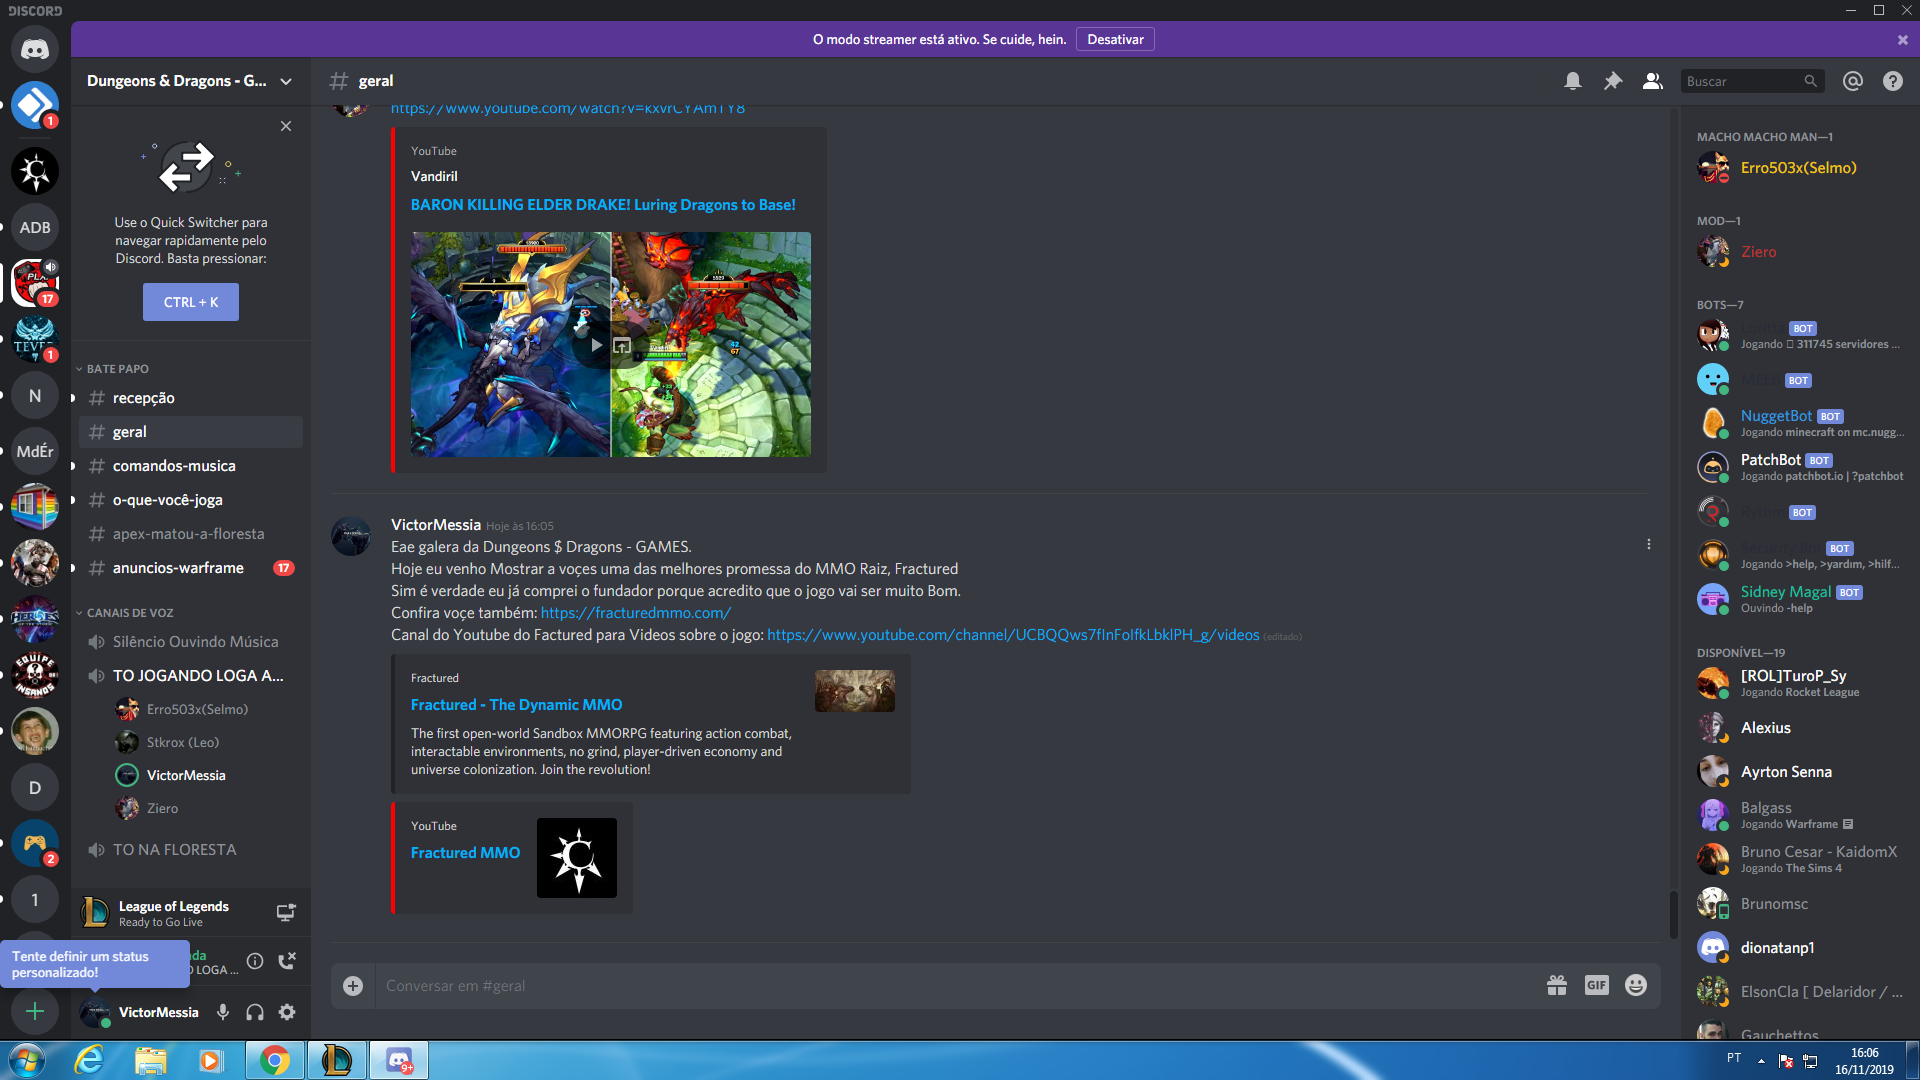The height and width of the screenshot is (1080, 1920).
Task: Join Silêncio Ouvindo Música voice channel
Action: point(191,642)
